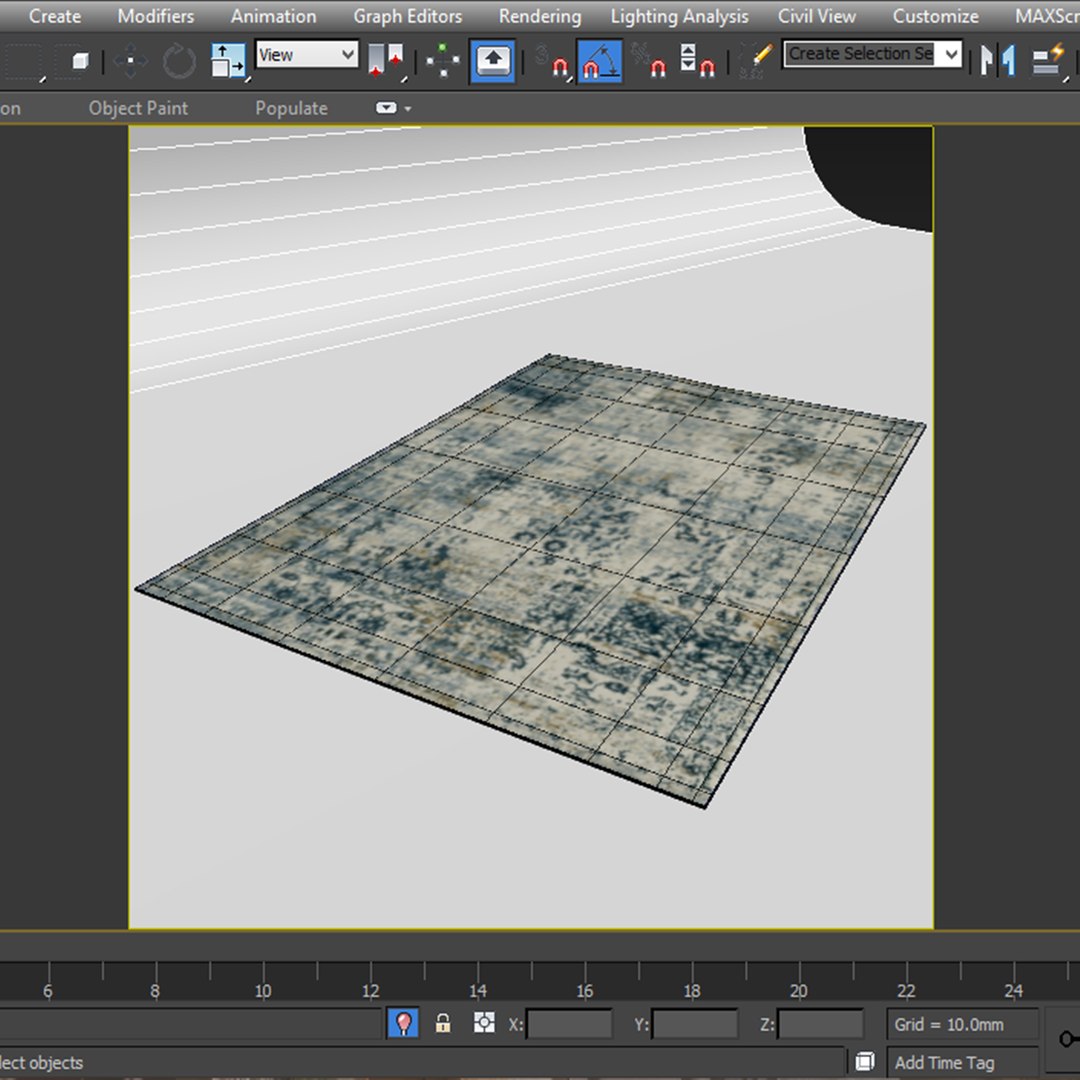The width and height of the screenshot is (1080, 1080).
Task: Toggle the Spinner Snap button
Action: click(x=696, y=61)
